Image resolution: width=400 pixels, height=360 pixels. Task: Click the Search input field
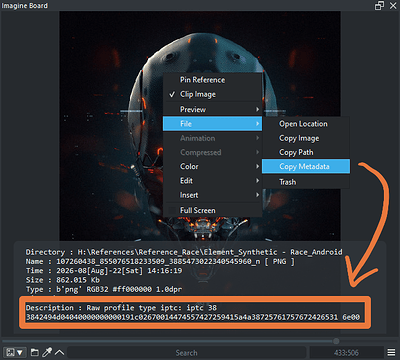click(186, 353)
